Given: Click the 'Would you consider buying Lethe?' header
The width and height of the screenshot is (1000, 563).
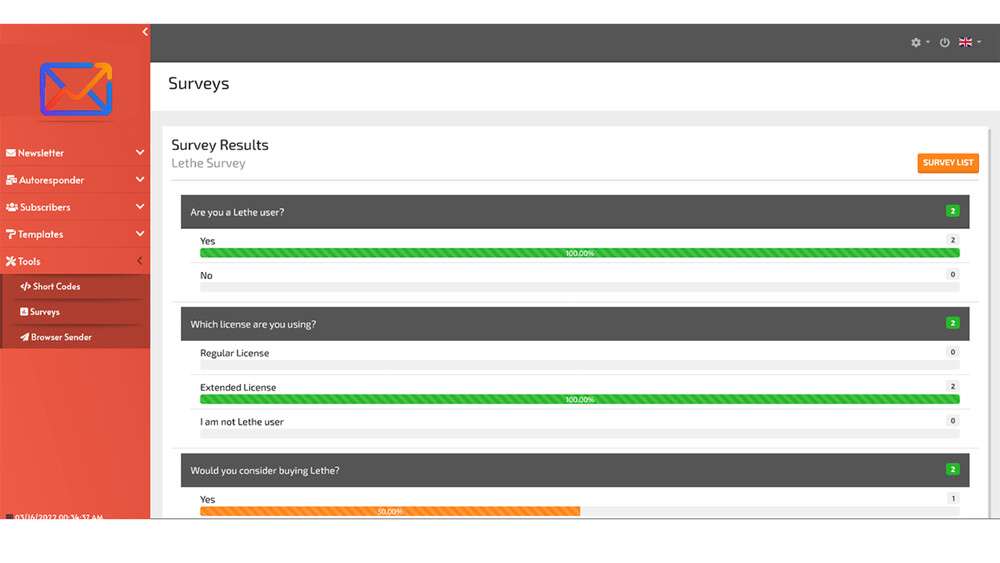Looking at the screenshot, I should pos(575,471).
